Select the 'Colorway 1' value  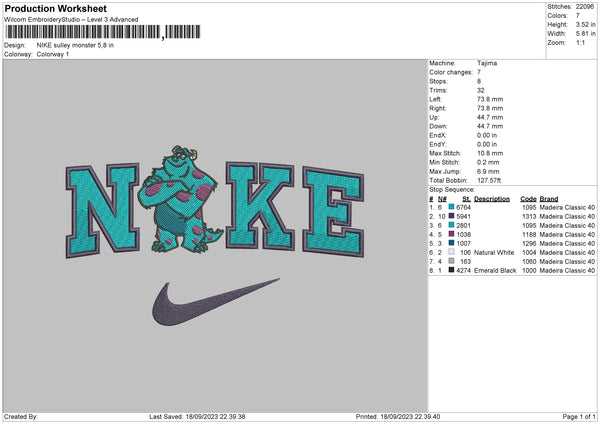click(x=53, y=54)
